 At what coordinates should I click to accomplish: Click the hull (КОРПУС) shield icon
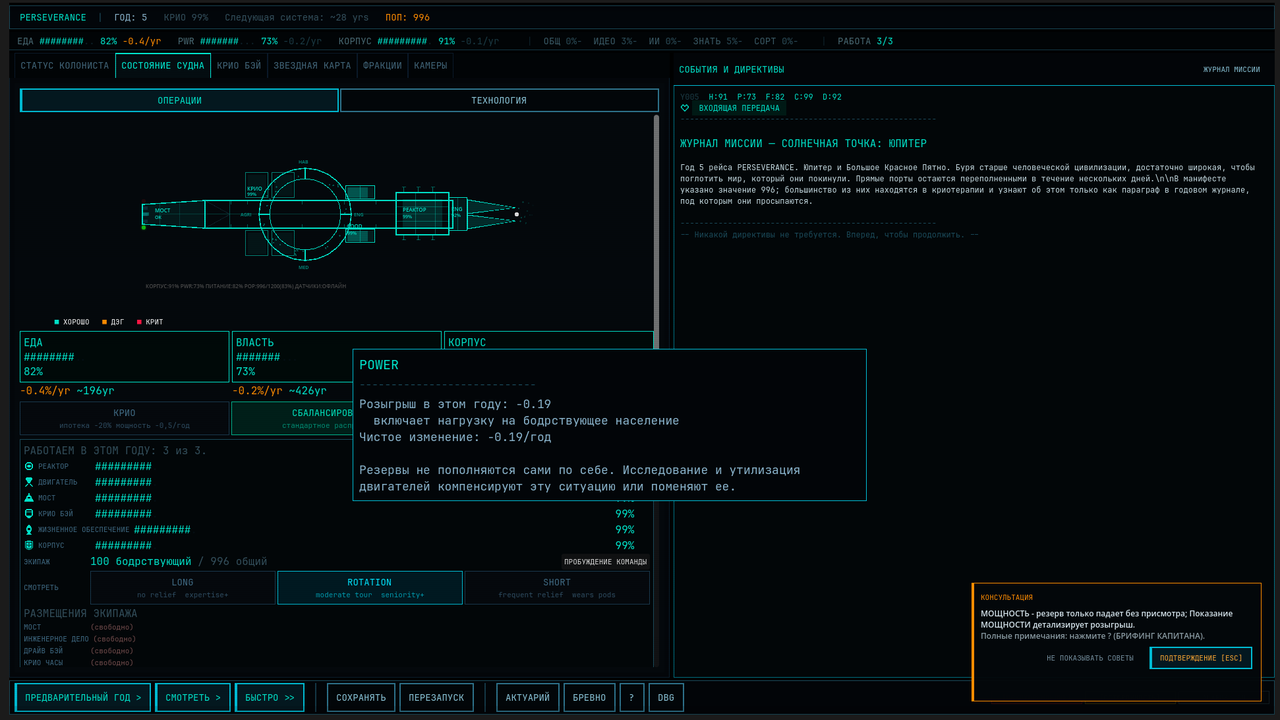pos(29,545)
